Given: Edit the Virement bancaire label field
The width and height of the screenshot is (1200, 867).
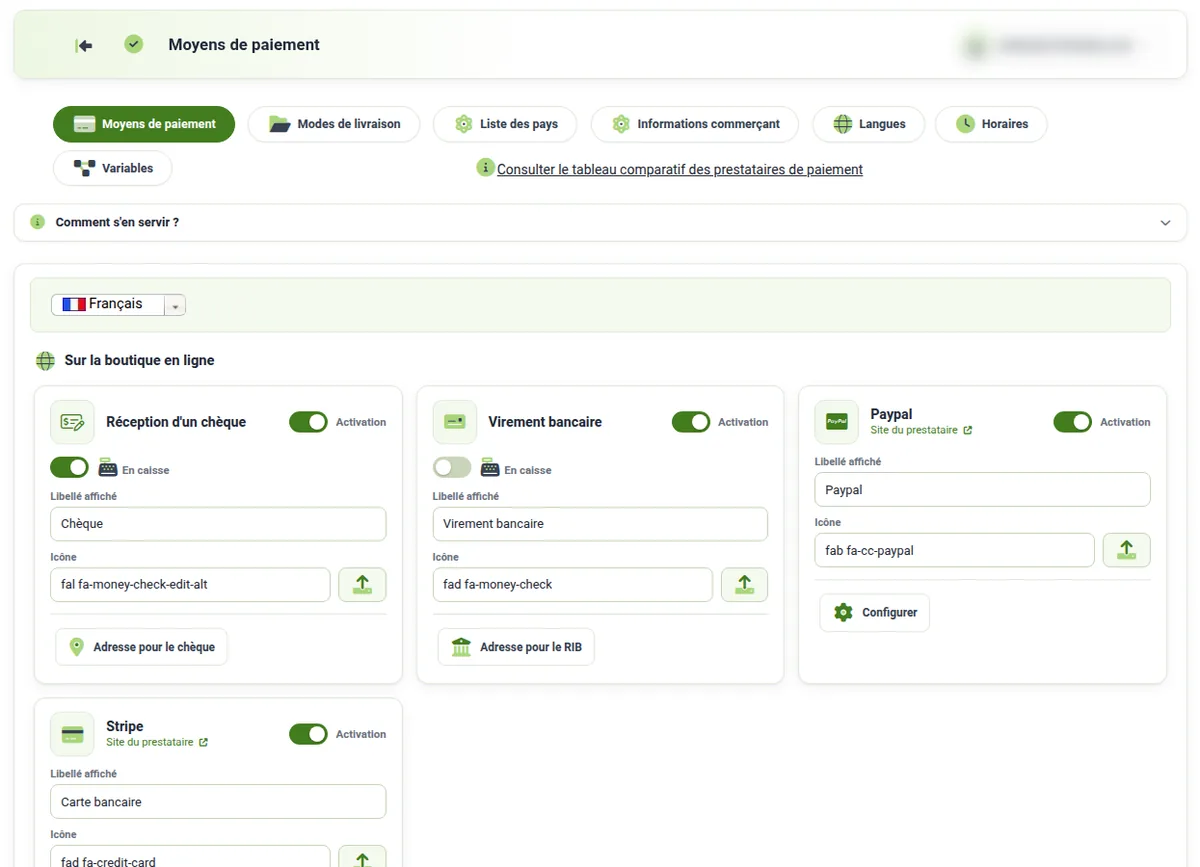Looking at the screenshot, I should pos(600,524).
